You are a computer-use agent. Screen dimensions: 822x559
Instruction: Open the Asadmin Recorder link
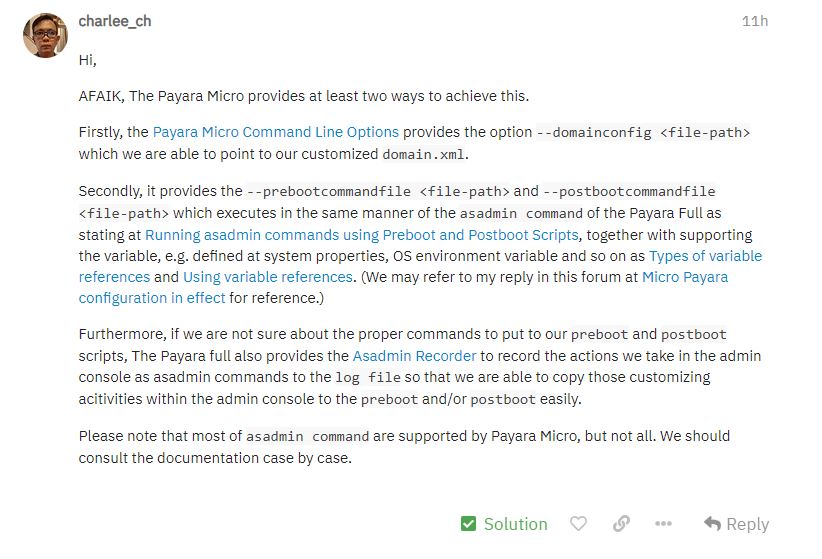pos(415,356)
